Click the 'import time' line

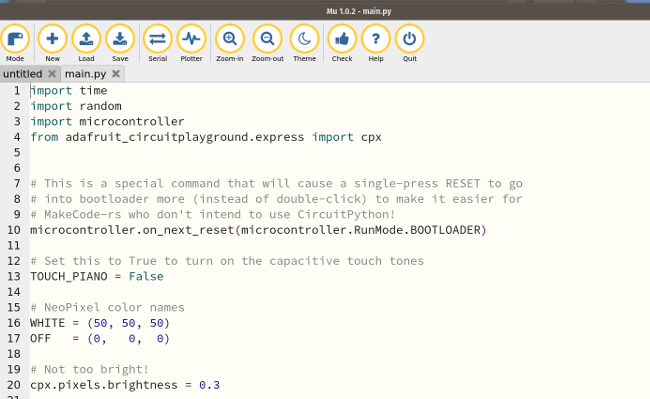coord(69,90)
